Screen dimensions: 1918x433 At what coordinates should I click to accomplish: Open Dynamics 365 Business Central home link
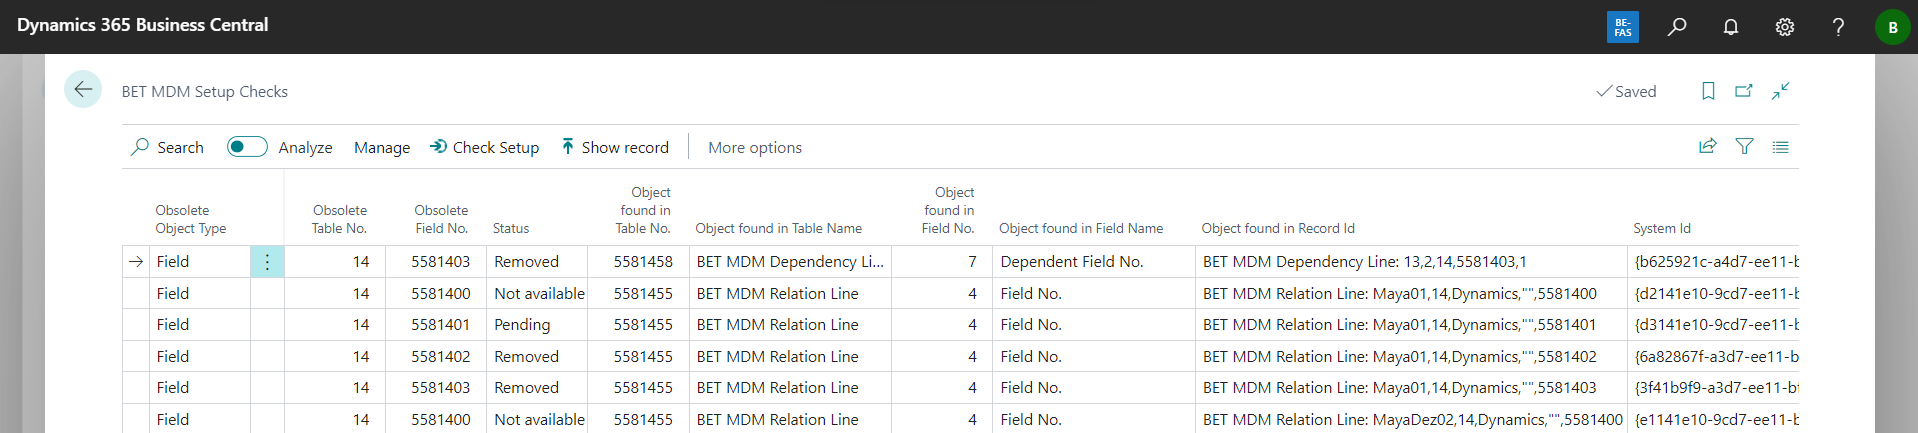point(143,25)
